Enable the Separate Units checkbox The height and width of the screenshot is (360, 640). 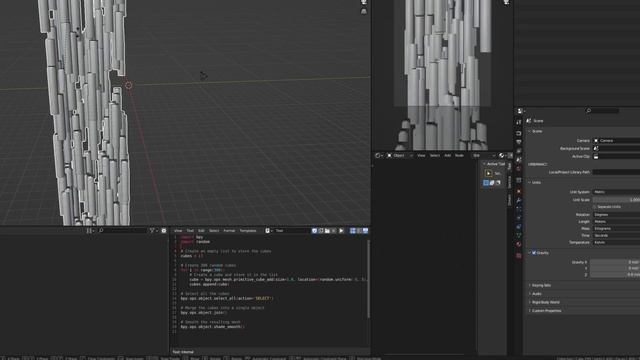coord(595,207)
